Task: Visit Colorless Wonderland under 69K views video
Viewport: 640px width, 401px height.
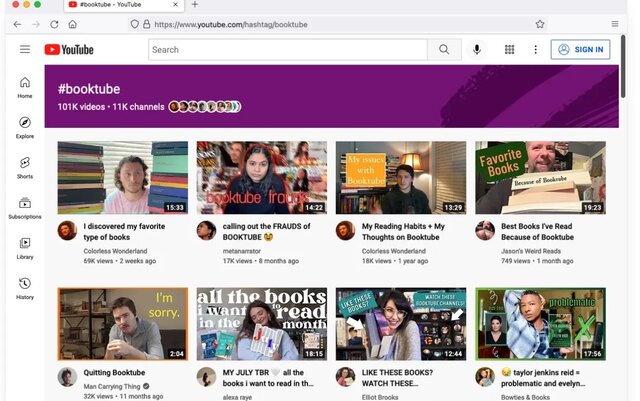Action: pyautogui.click(x=116, y=251)
